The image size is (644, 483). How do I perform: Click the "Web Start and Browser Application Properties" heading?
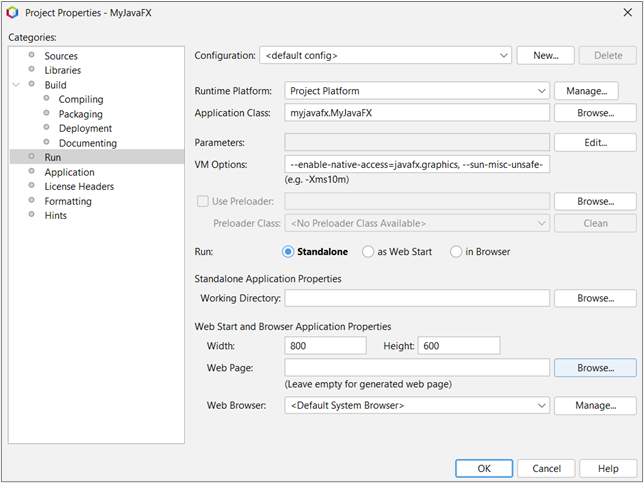point(293,327)
